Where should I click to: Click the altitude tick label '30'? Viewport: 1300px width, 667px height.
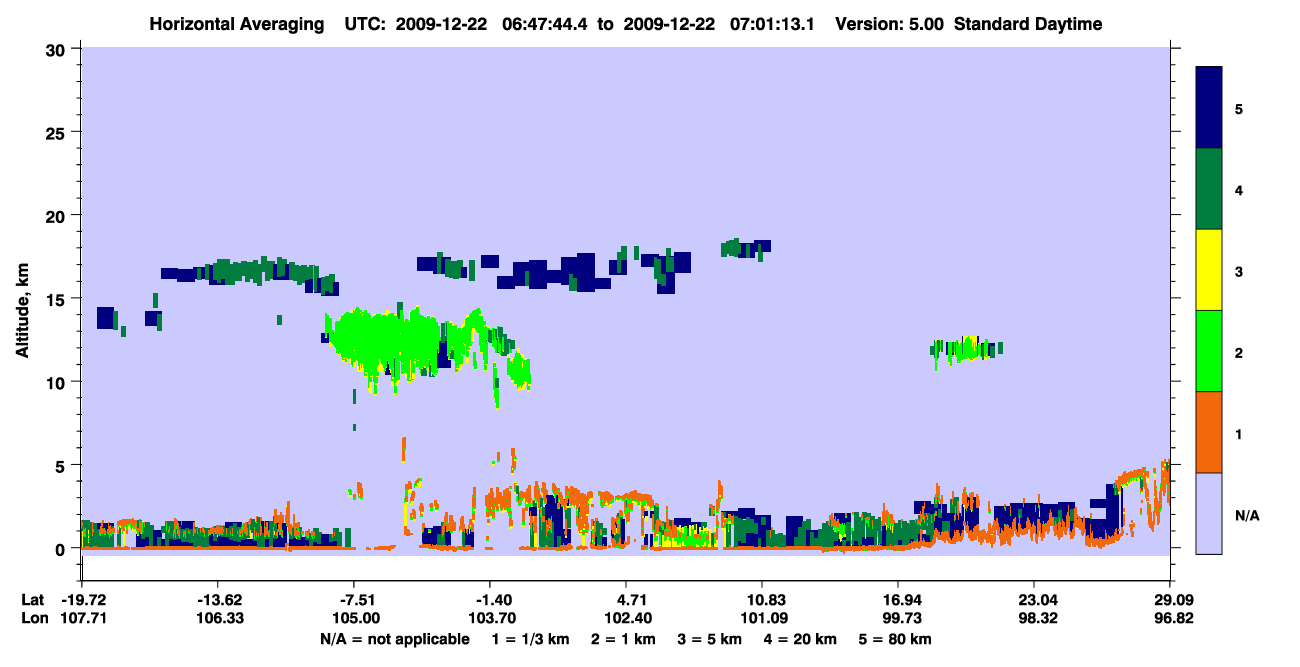point(58,49)
